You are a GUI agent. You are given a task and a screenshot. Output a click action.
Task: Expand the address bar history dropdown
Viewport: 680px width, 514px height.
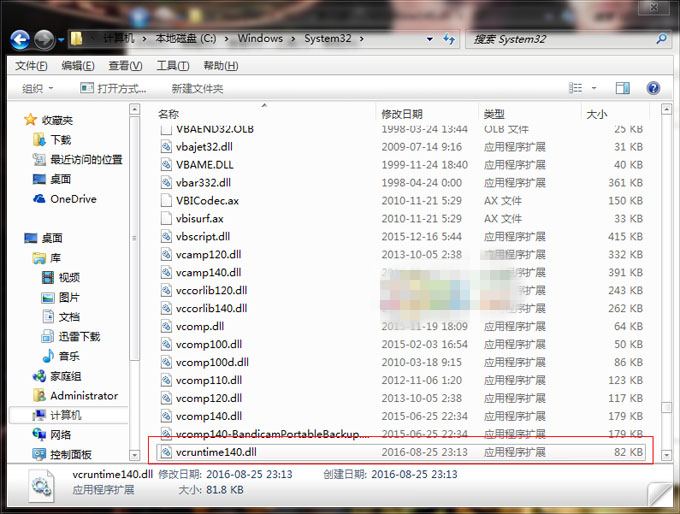pyautogui.click(x=429, y=39)
